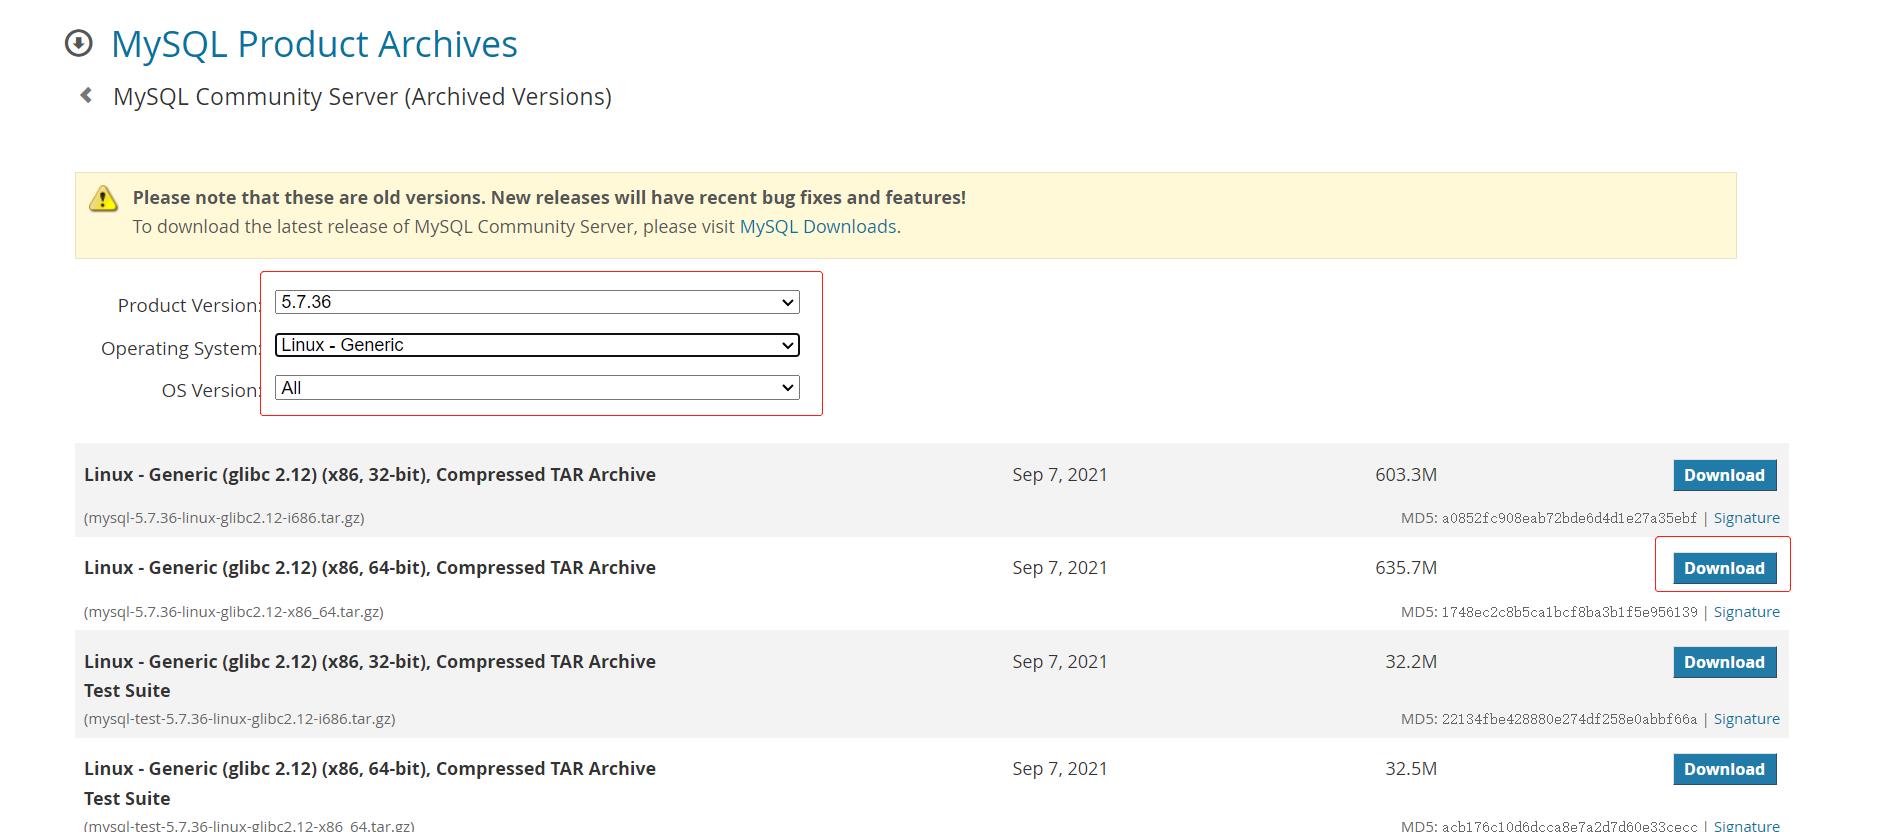This screenshot has width=1899, height=832.
Task: Select filename mysql-5.7.36-linux-glibc2.12-x86_64.tar.gz
Action: 234,612
